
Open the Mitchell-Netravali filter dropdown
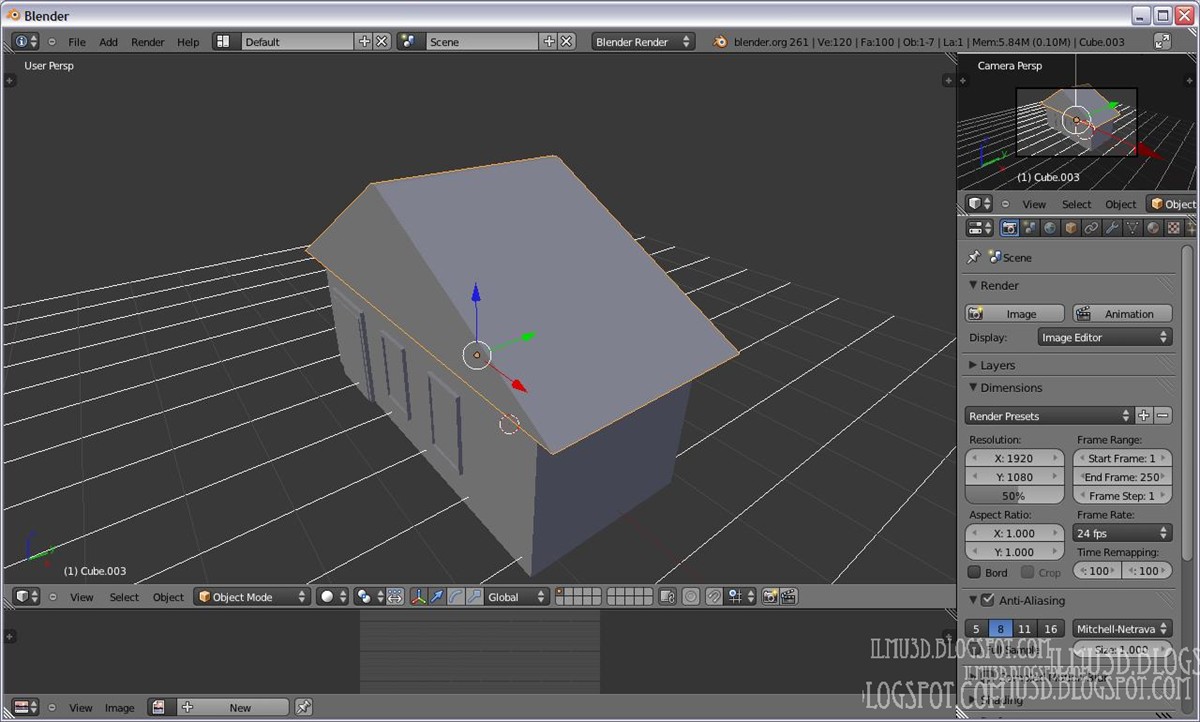pyautogui.click(x=1120, y=628)
